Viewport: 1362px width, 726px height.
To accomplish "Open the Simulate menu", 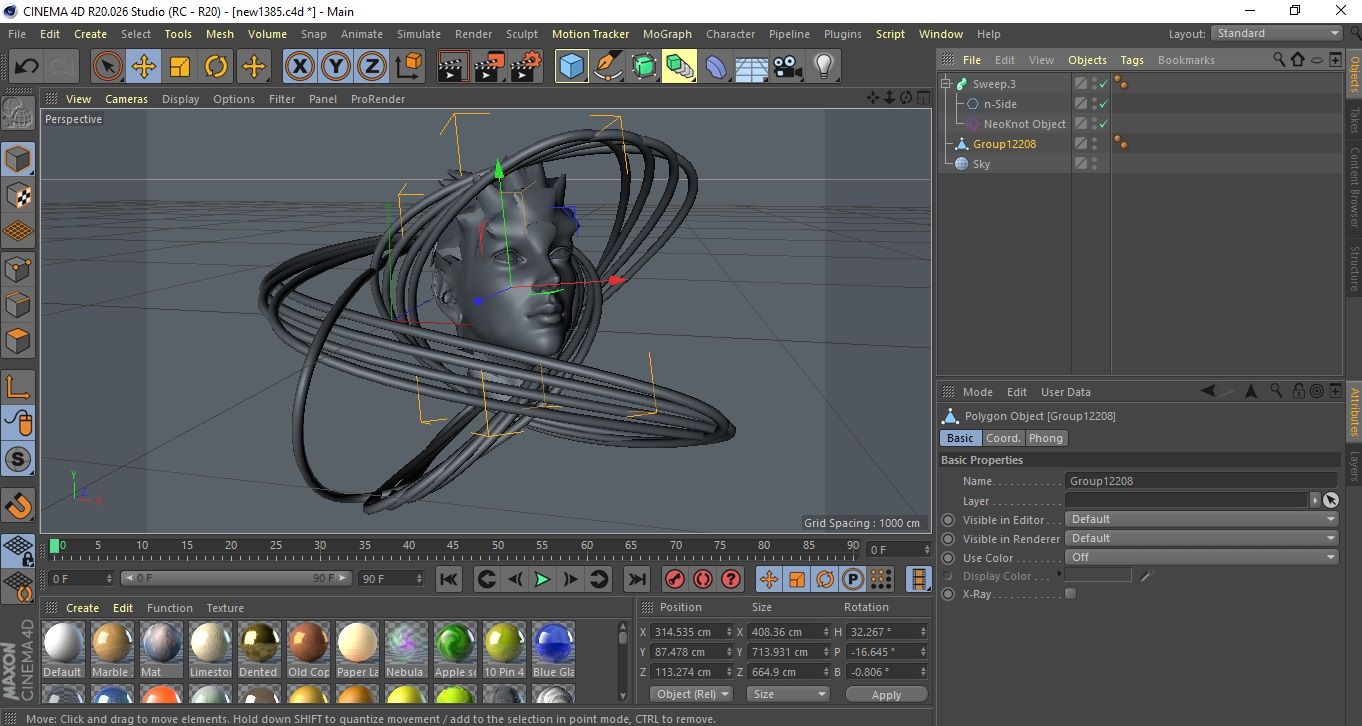I will coord(418,34).
